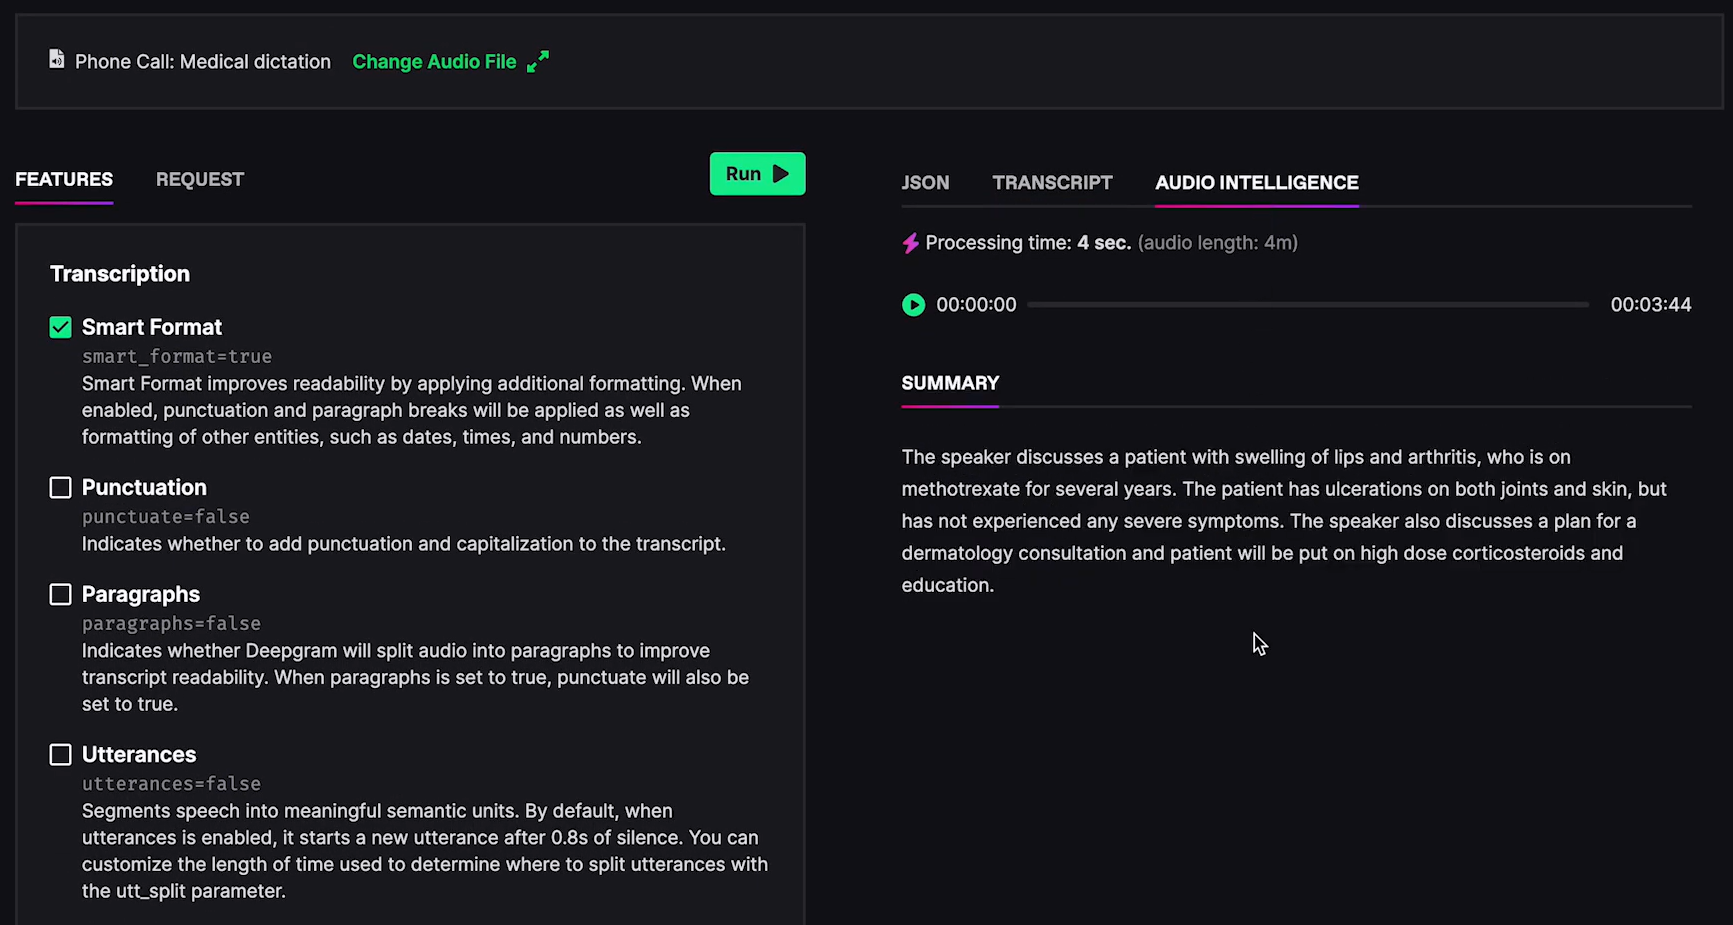Viewport: 1733px width, 925px height.
Task: Click the 00:03:44 total duration label
Action: (1650, 305)
